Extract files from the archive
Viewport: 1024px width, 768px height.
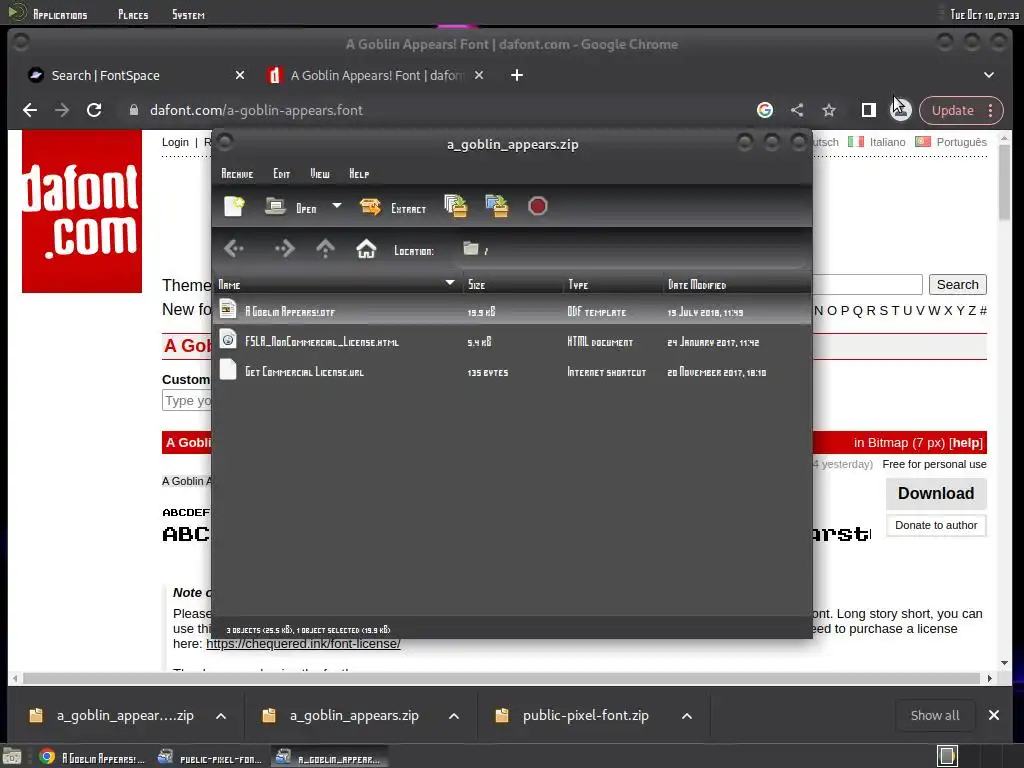coord(393,208)
